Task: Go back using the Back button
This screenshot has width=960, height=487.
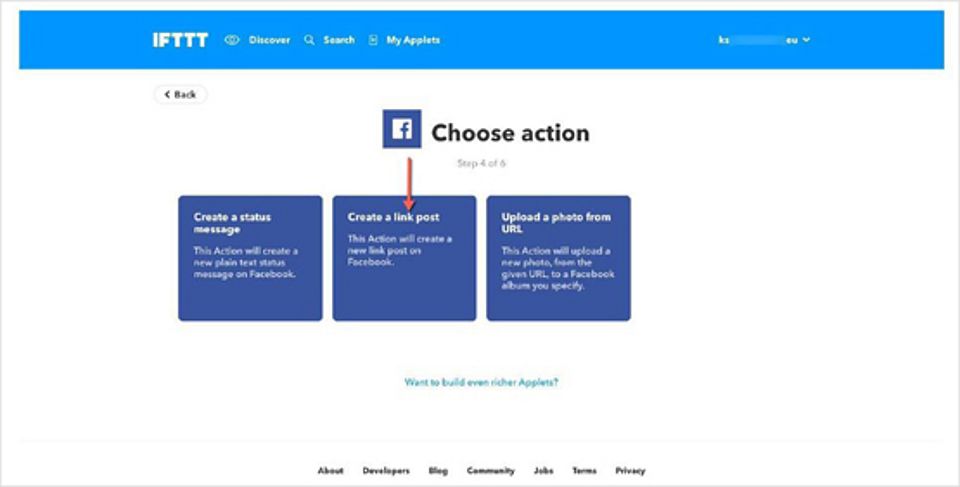Action: (180, 94)
